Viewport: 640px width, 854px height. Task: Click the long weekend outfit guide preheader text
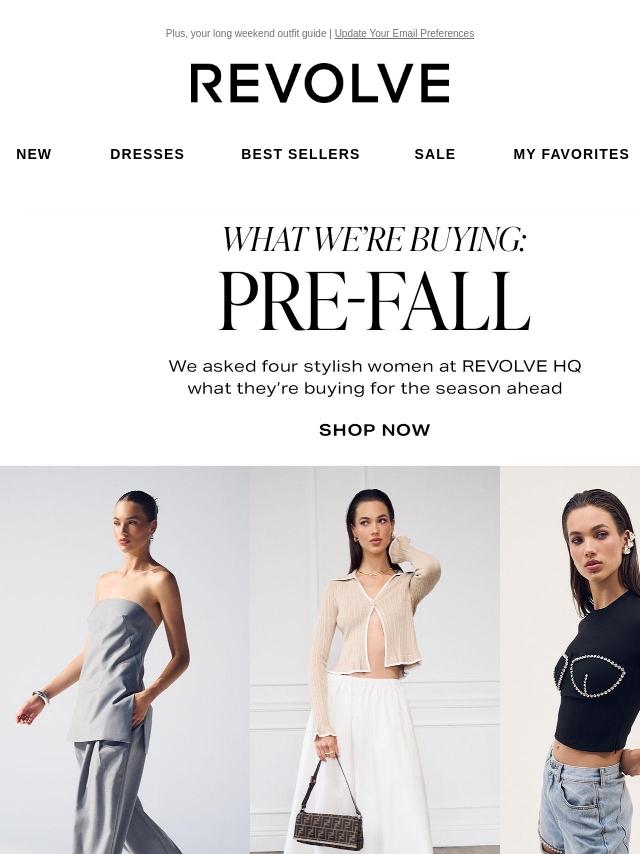coord(246,34)
